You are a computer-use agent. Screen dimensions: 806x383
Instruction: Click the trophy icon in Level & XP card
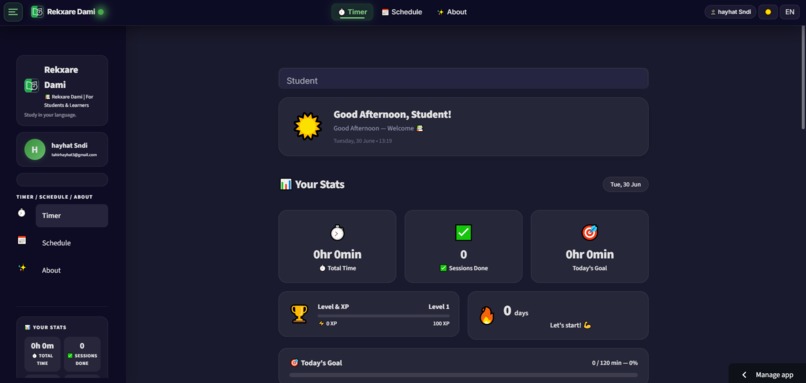299,314
